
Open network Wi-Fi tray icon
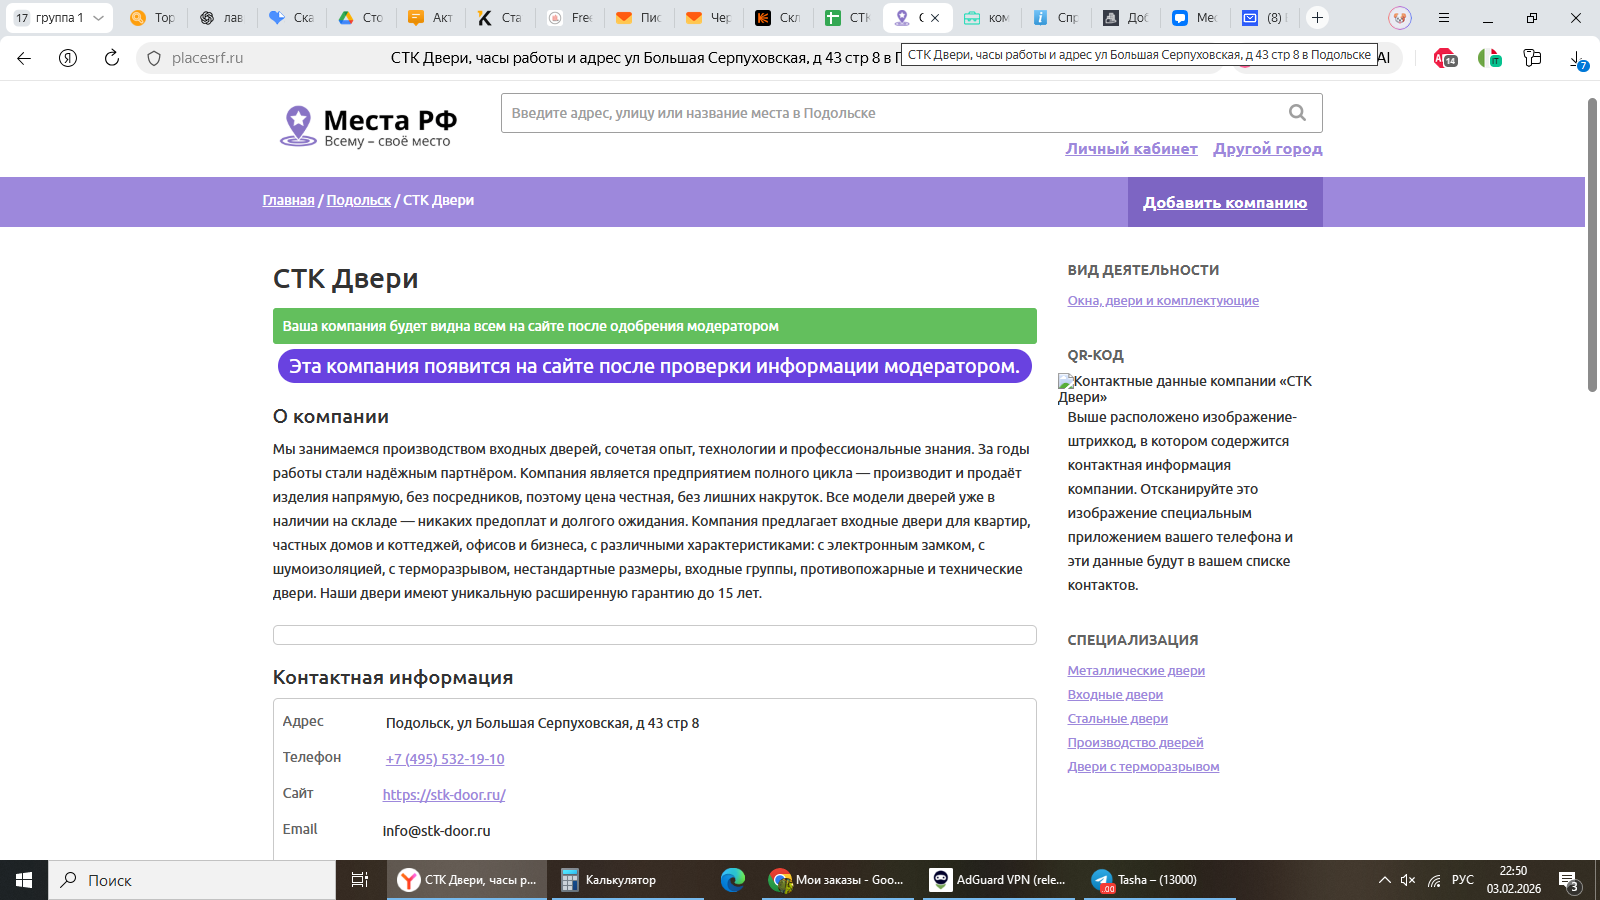(x=1434, y=880)
